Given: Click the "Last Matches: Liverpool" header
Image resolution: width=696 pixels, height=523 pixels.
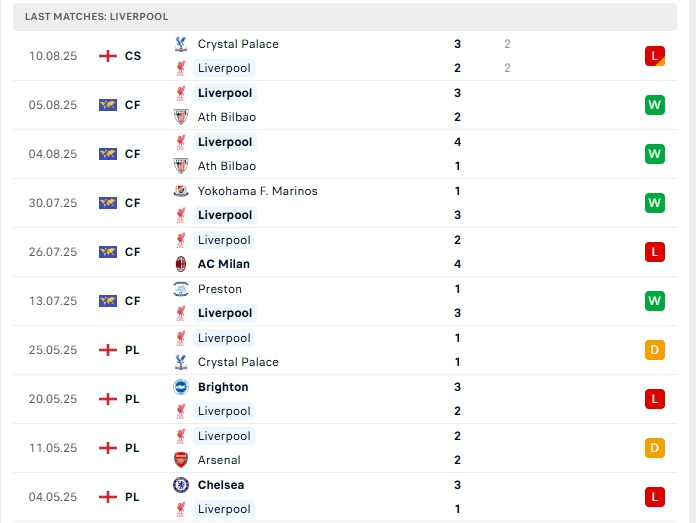Looking at the screenshot, I should pos(97,17).
